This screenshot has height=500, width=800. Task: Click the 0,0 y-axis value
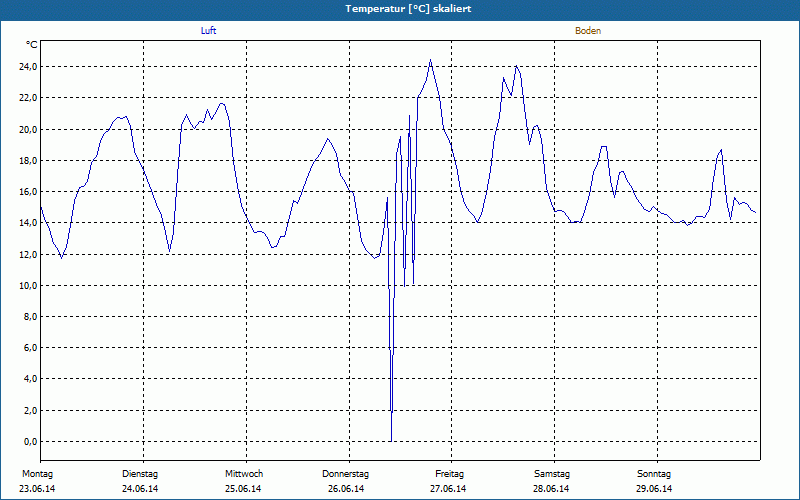point(32,442)
